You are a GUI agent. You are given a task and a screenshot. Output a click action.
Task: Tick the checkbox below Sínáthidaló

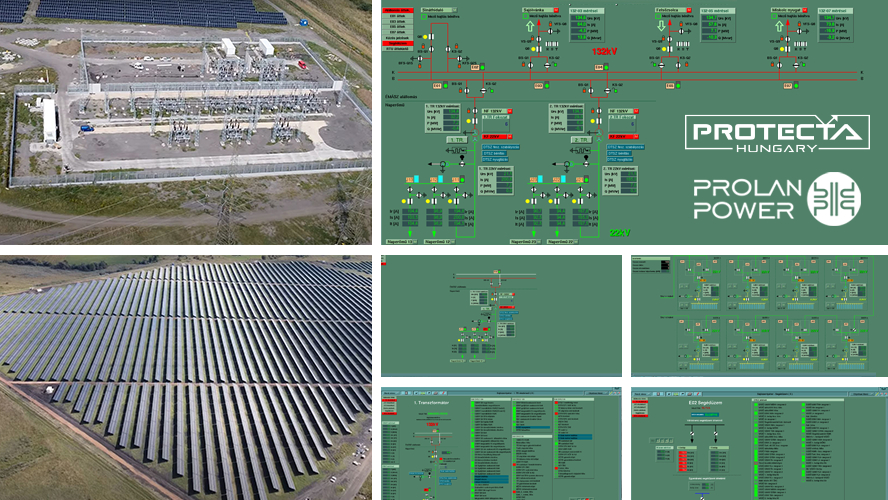[424, 16]
